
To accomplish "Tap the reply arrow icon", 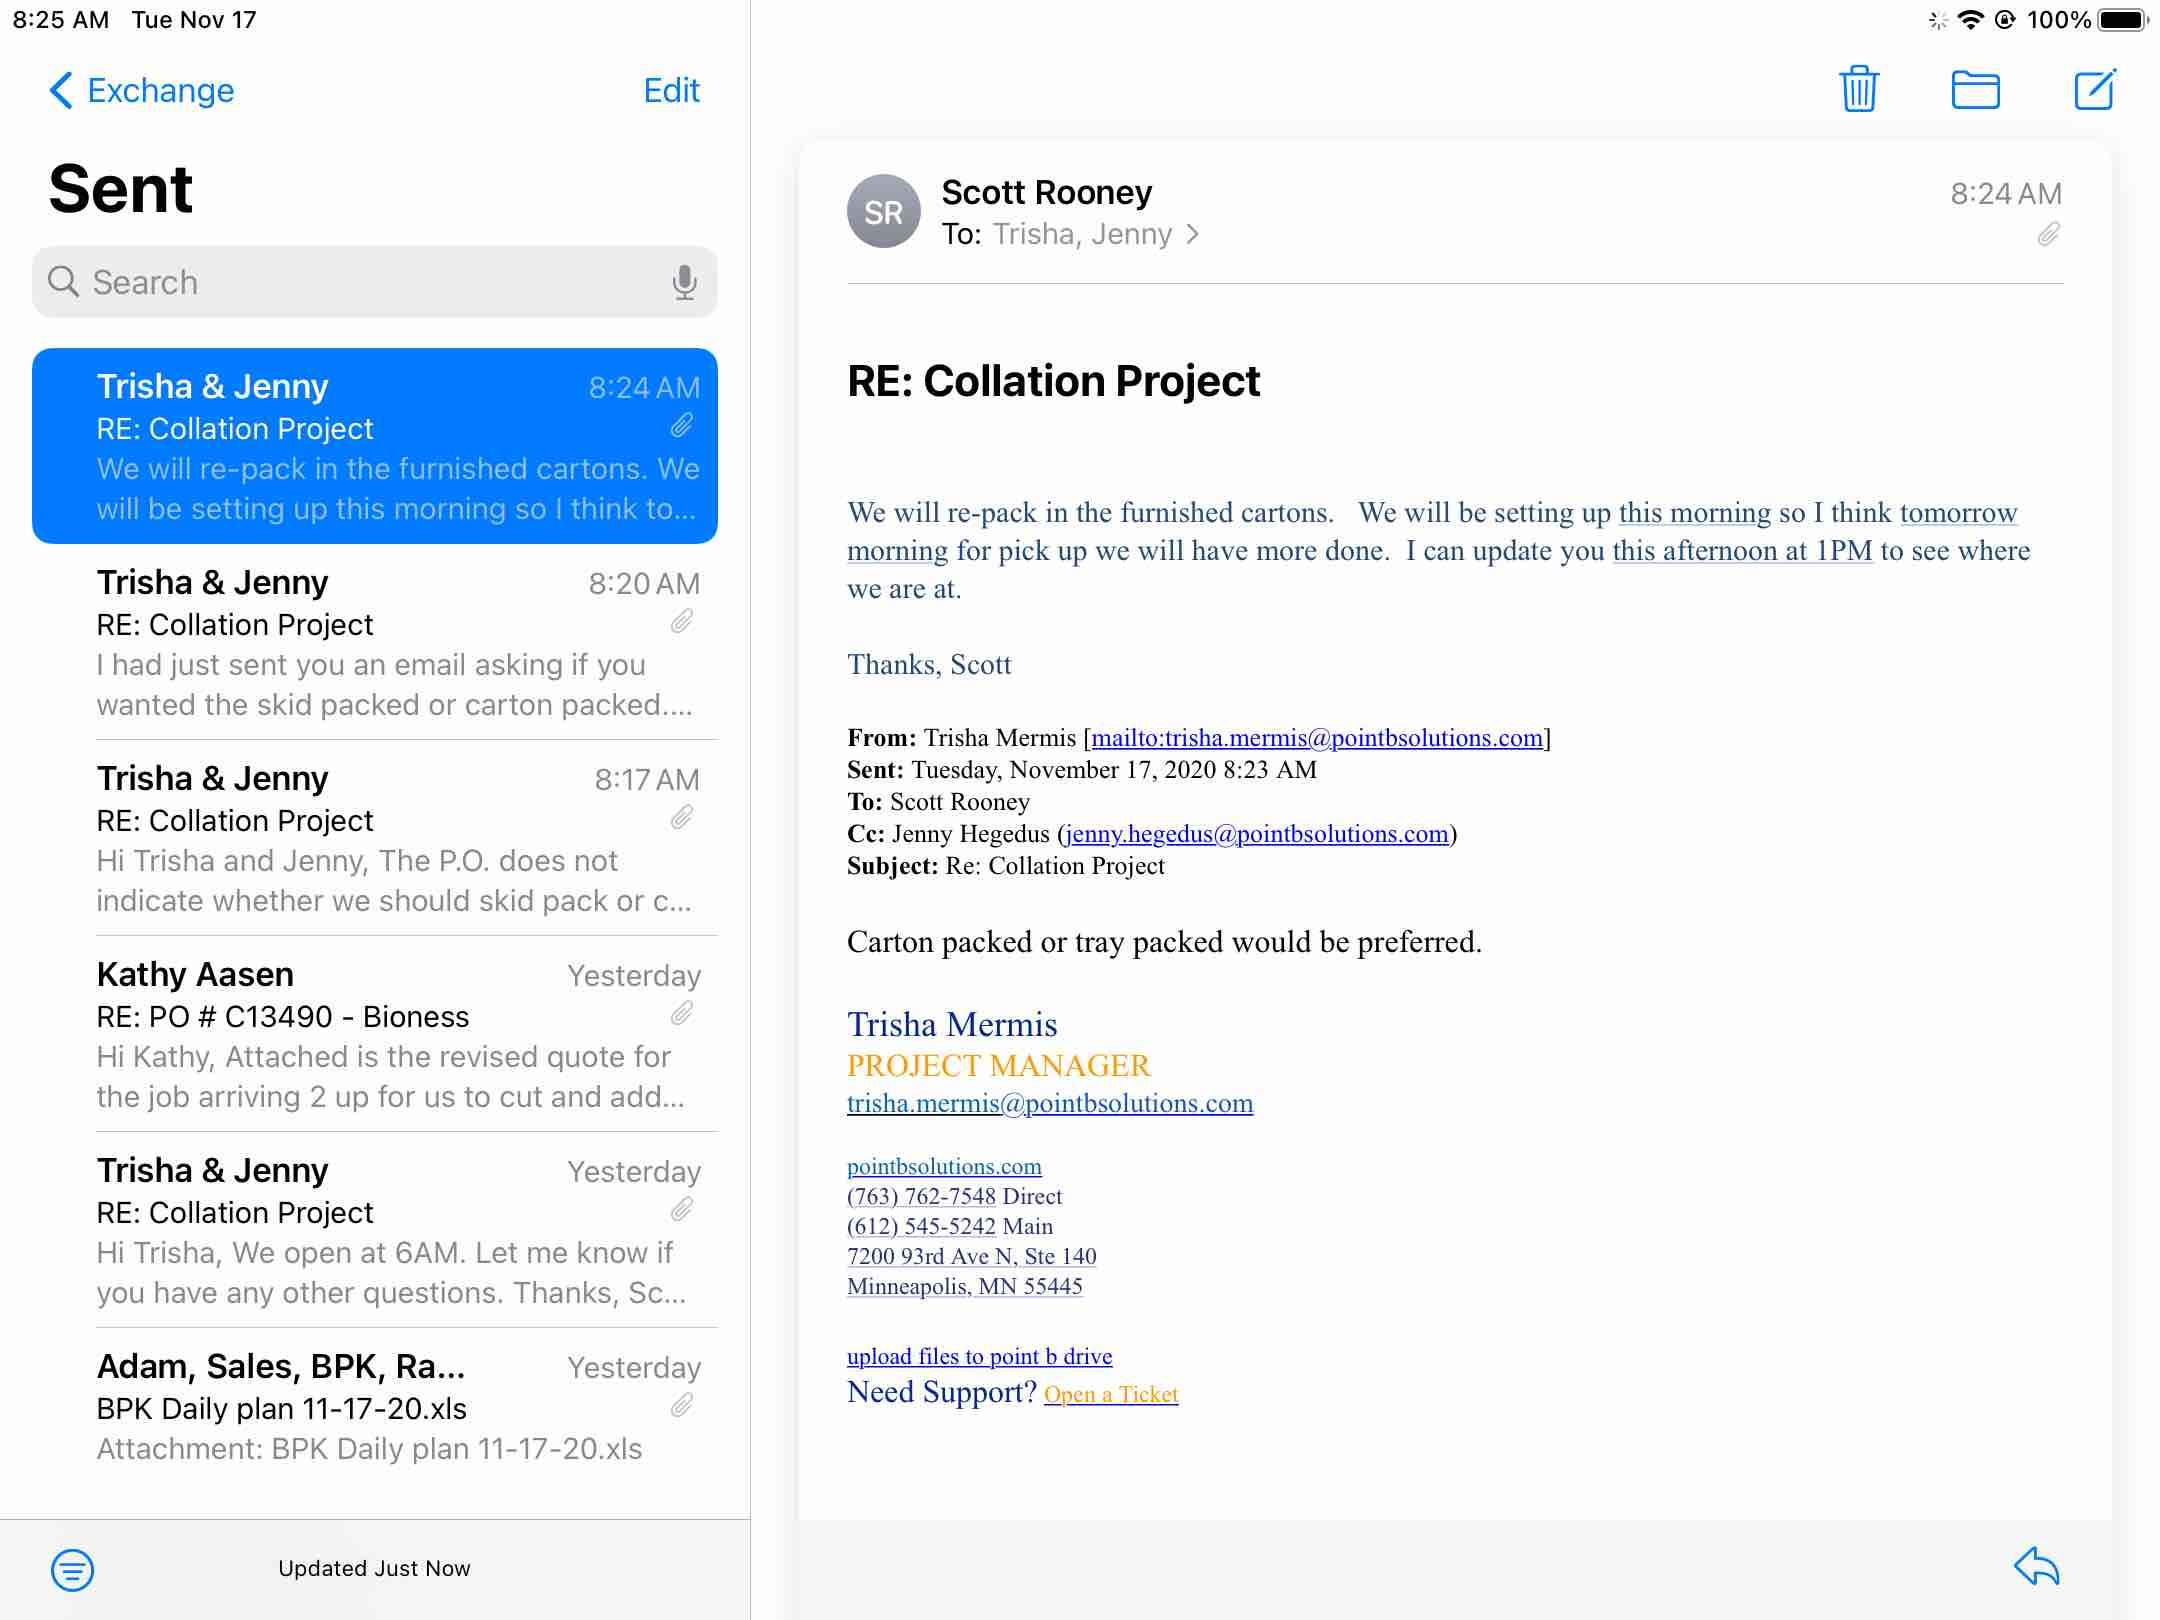I will [2036, 1566].
